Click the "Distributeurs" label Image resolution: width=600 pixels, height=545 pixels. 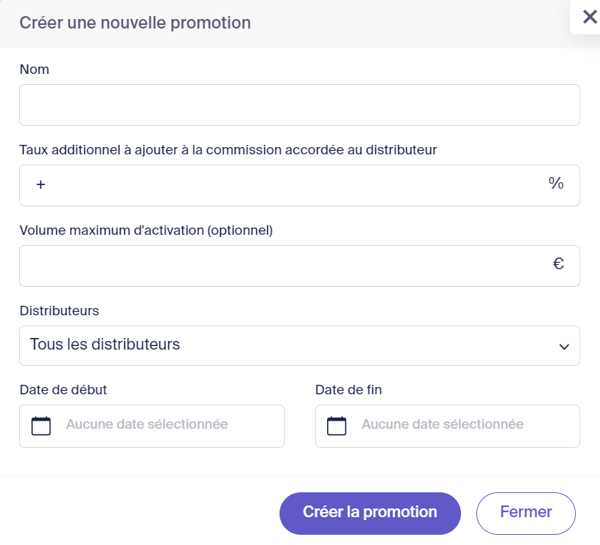[x=59, y=310]
